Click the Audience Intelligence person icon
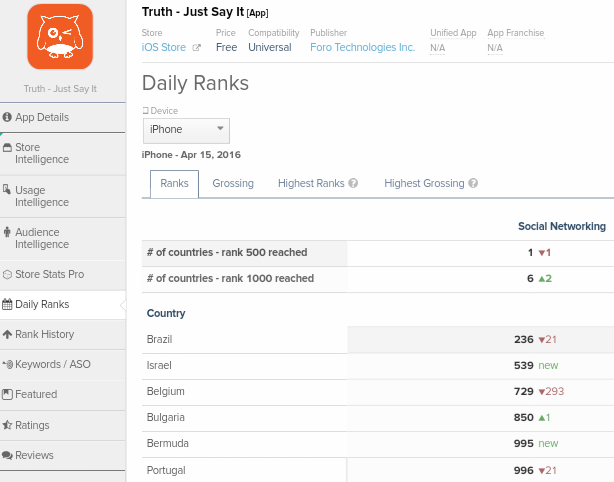 [7, 232]
